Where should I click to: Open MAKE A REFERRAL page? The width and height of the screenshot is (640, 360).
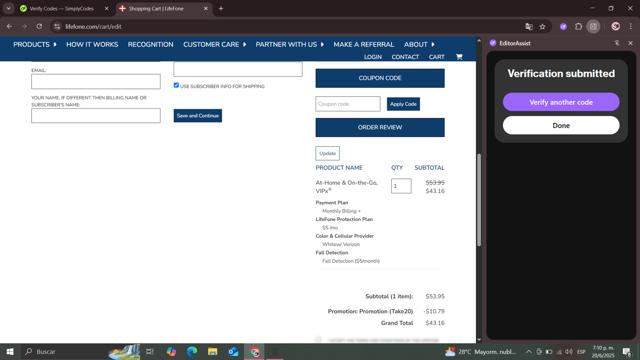tap(363, 44)
